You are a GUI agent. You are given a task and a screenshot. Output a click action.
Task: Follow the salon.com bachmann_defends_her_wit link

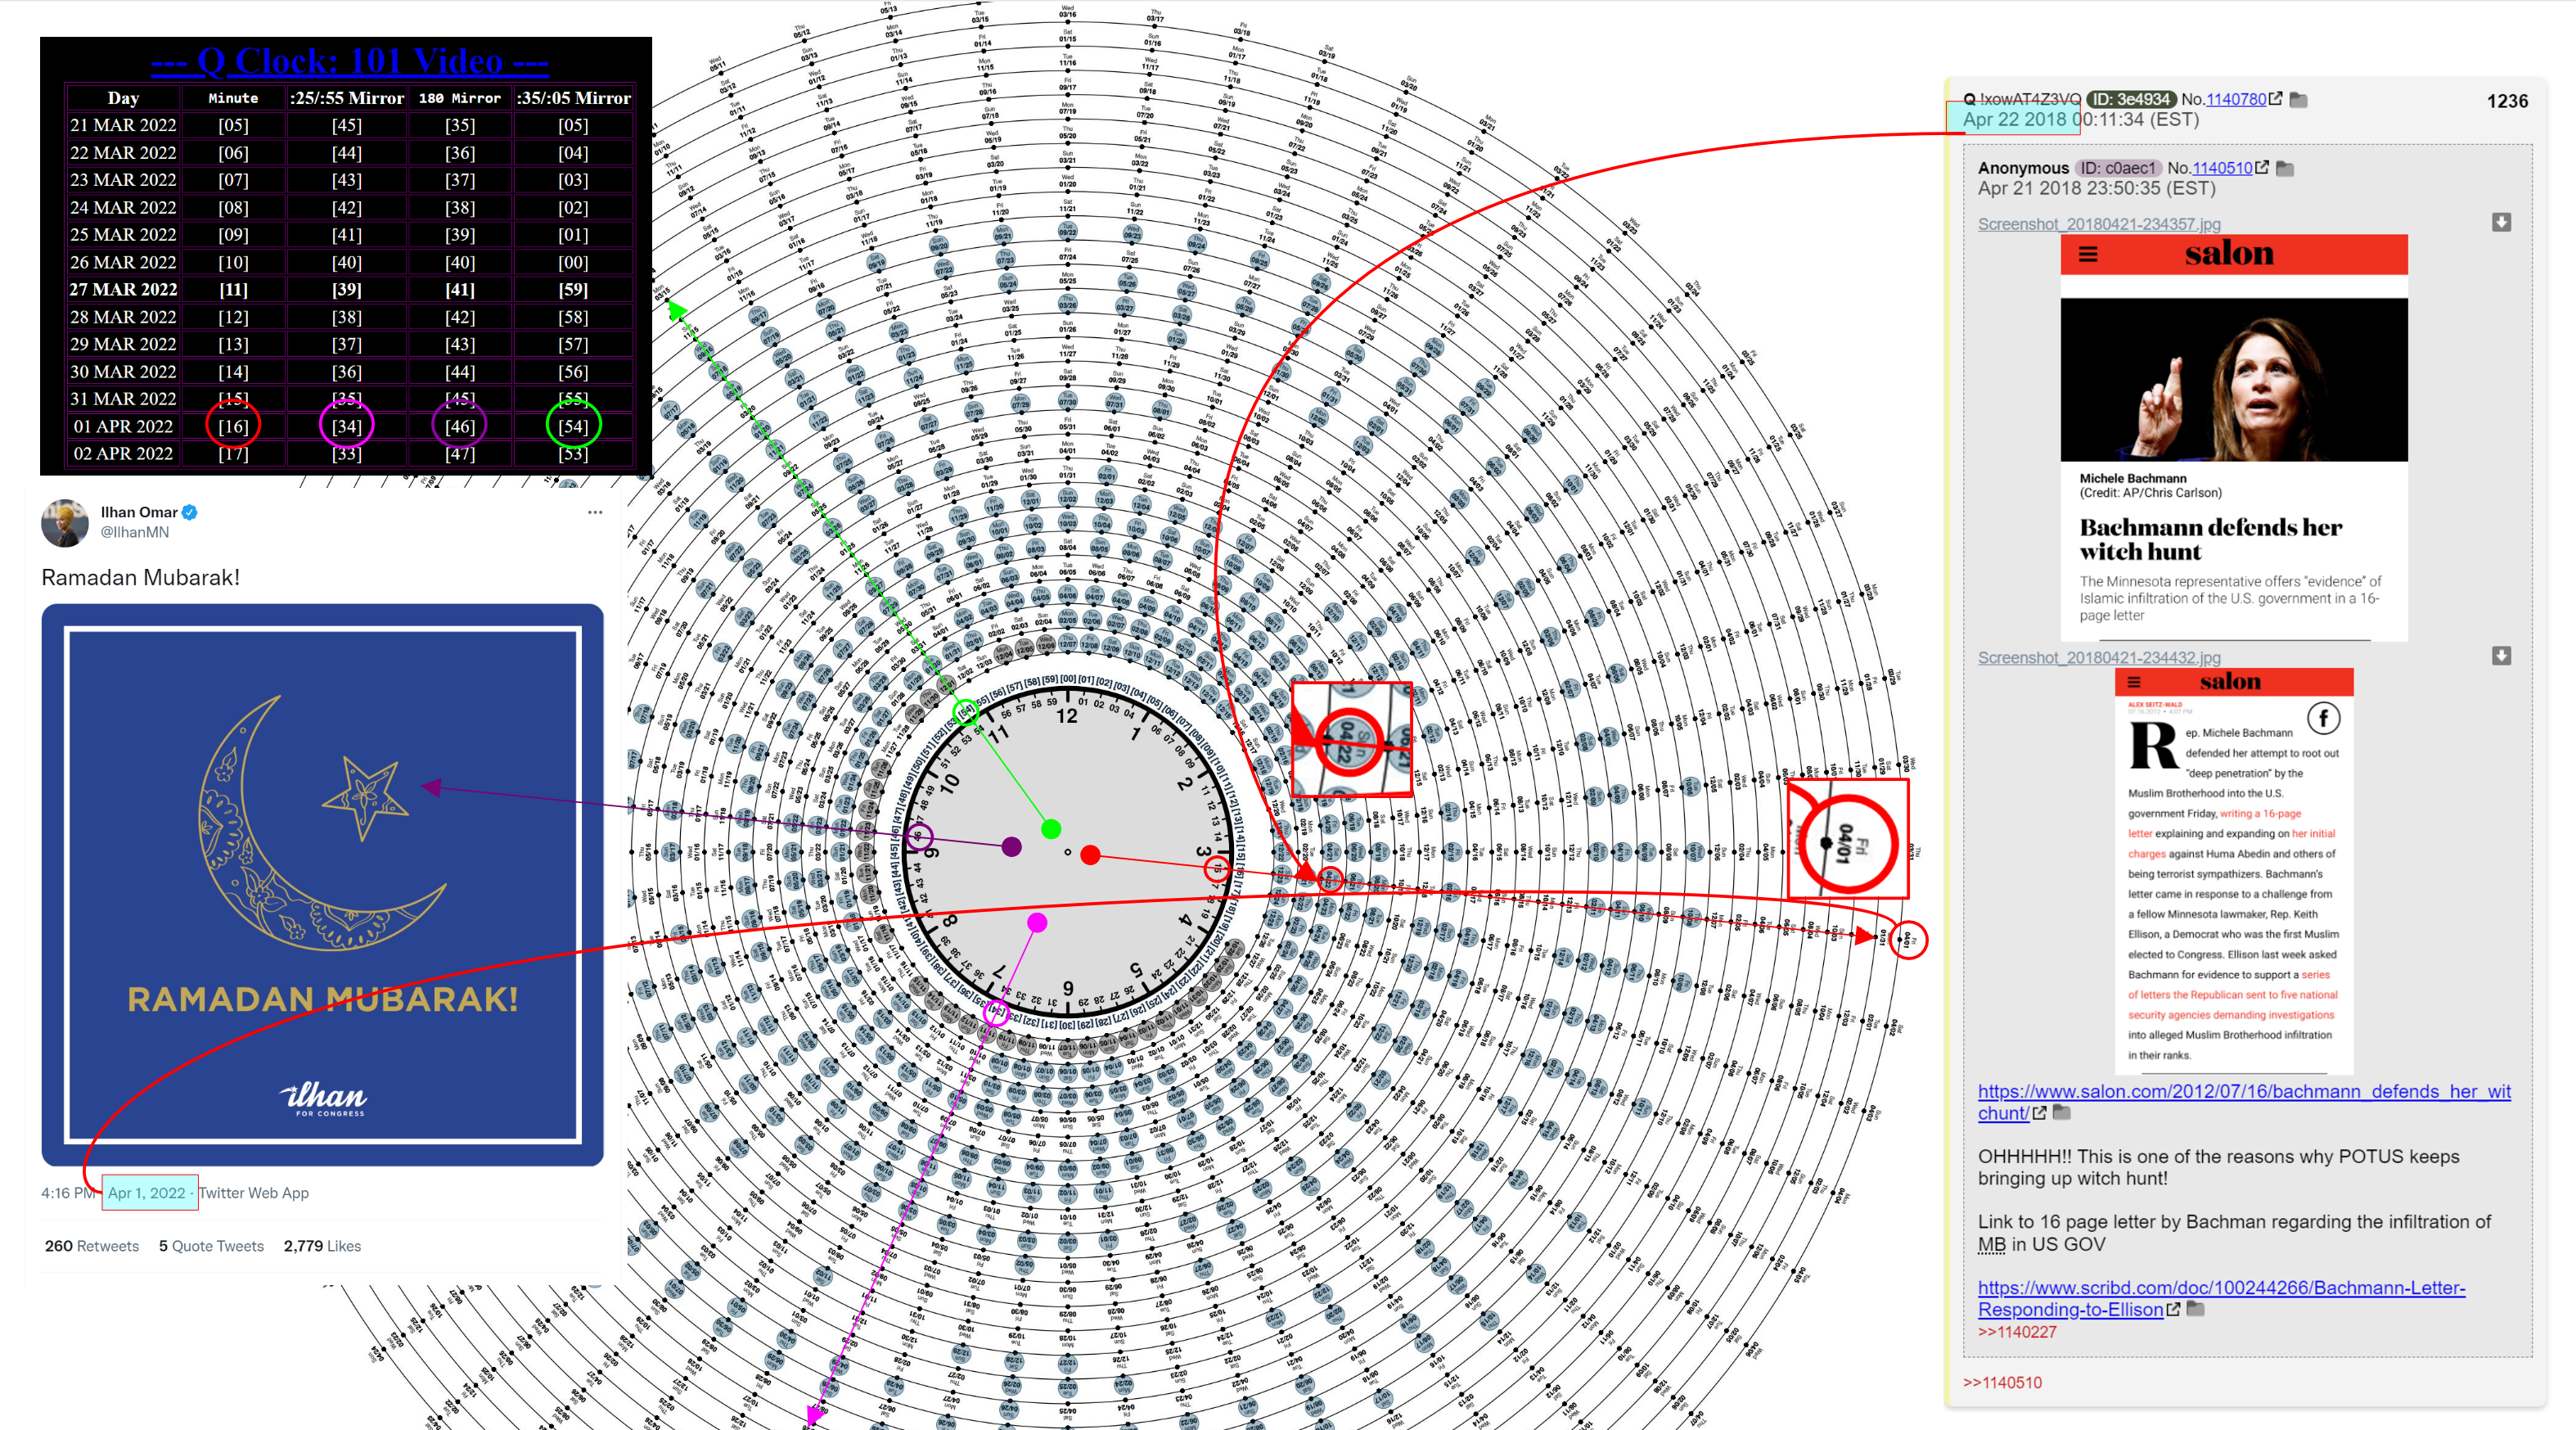[x=2244, y=1102]
